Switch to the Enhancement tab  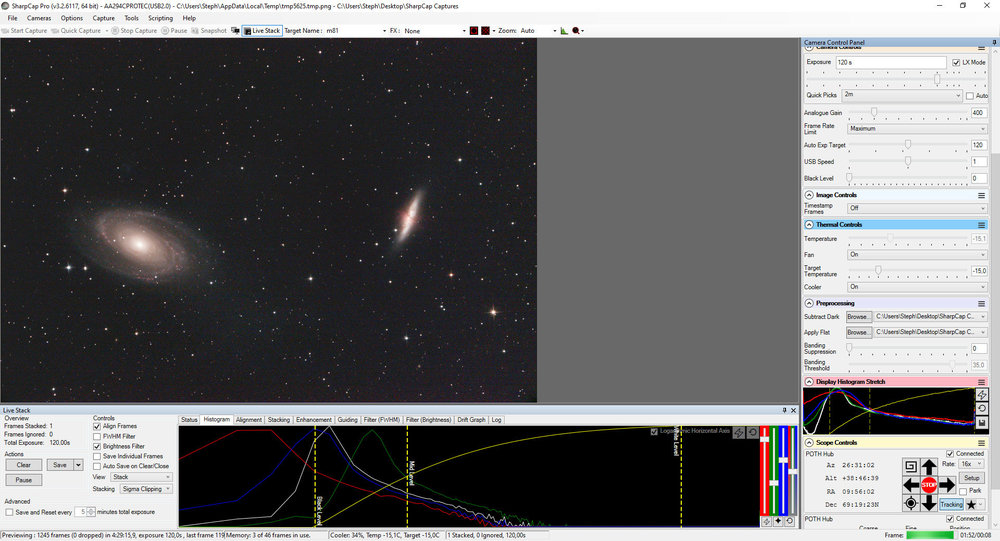pos(314,420)
